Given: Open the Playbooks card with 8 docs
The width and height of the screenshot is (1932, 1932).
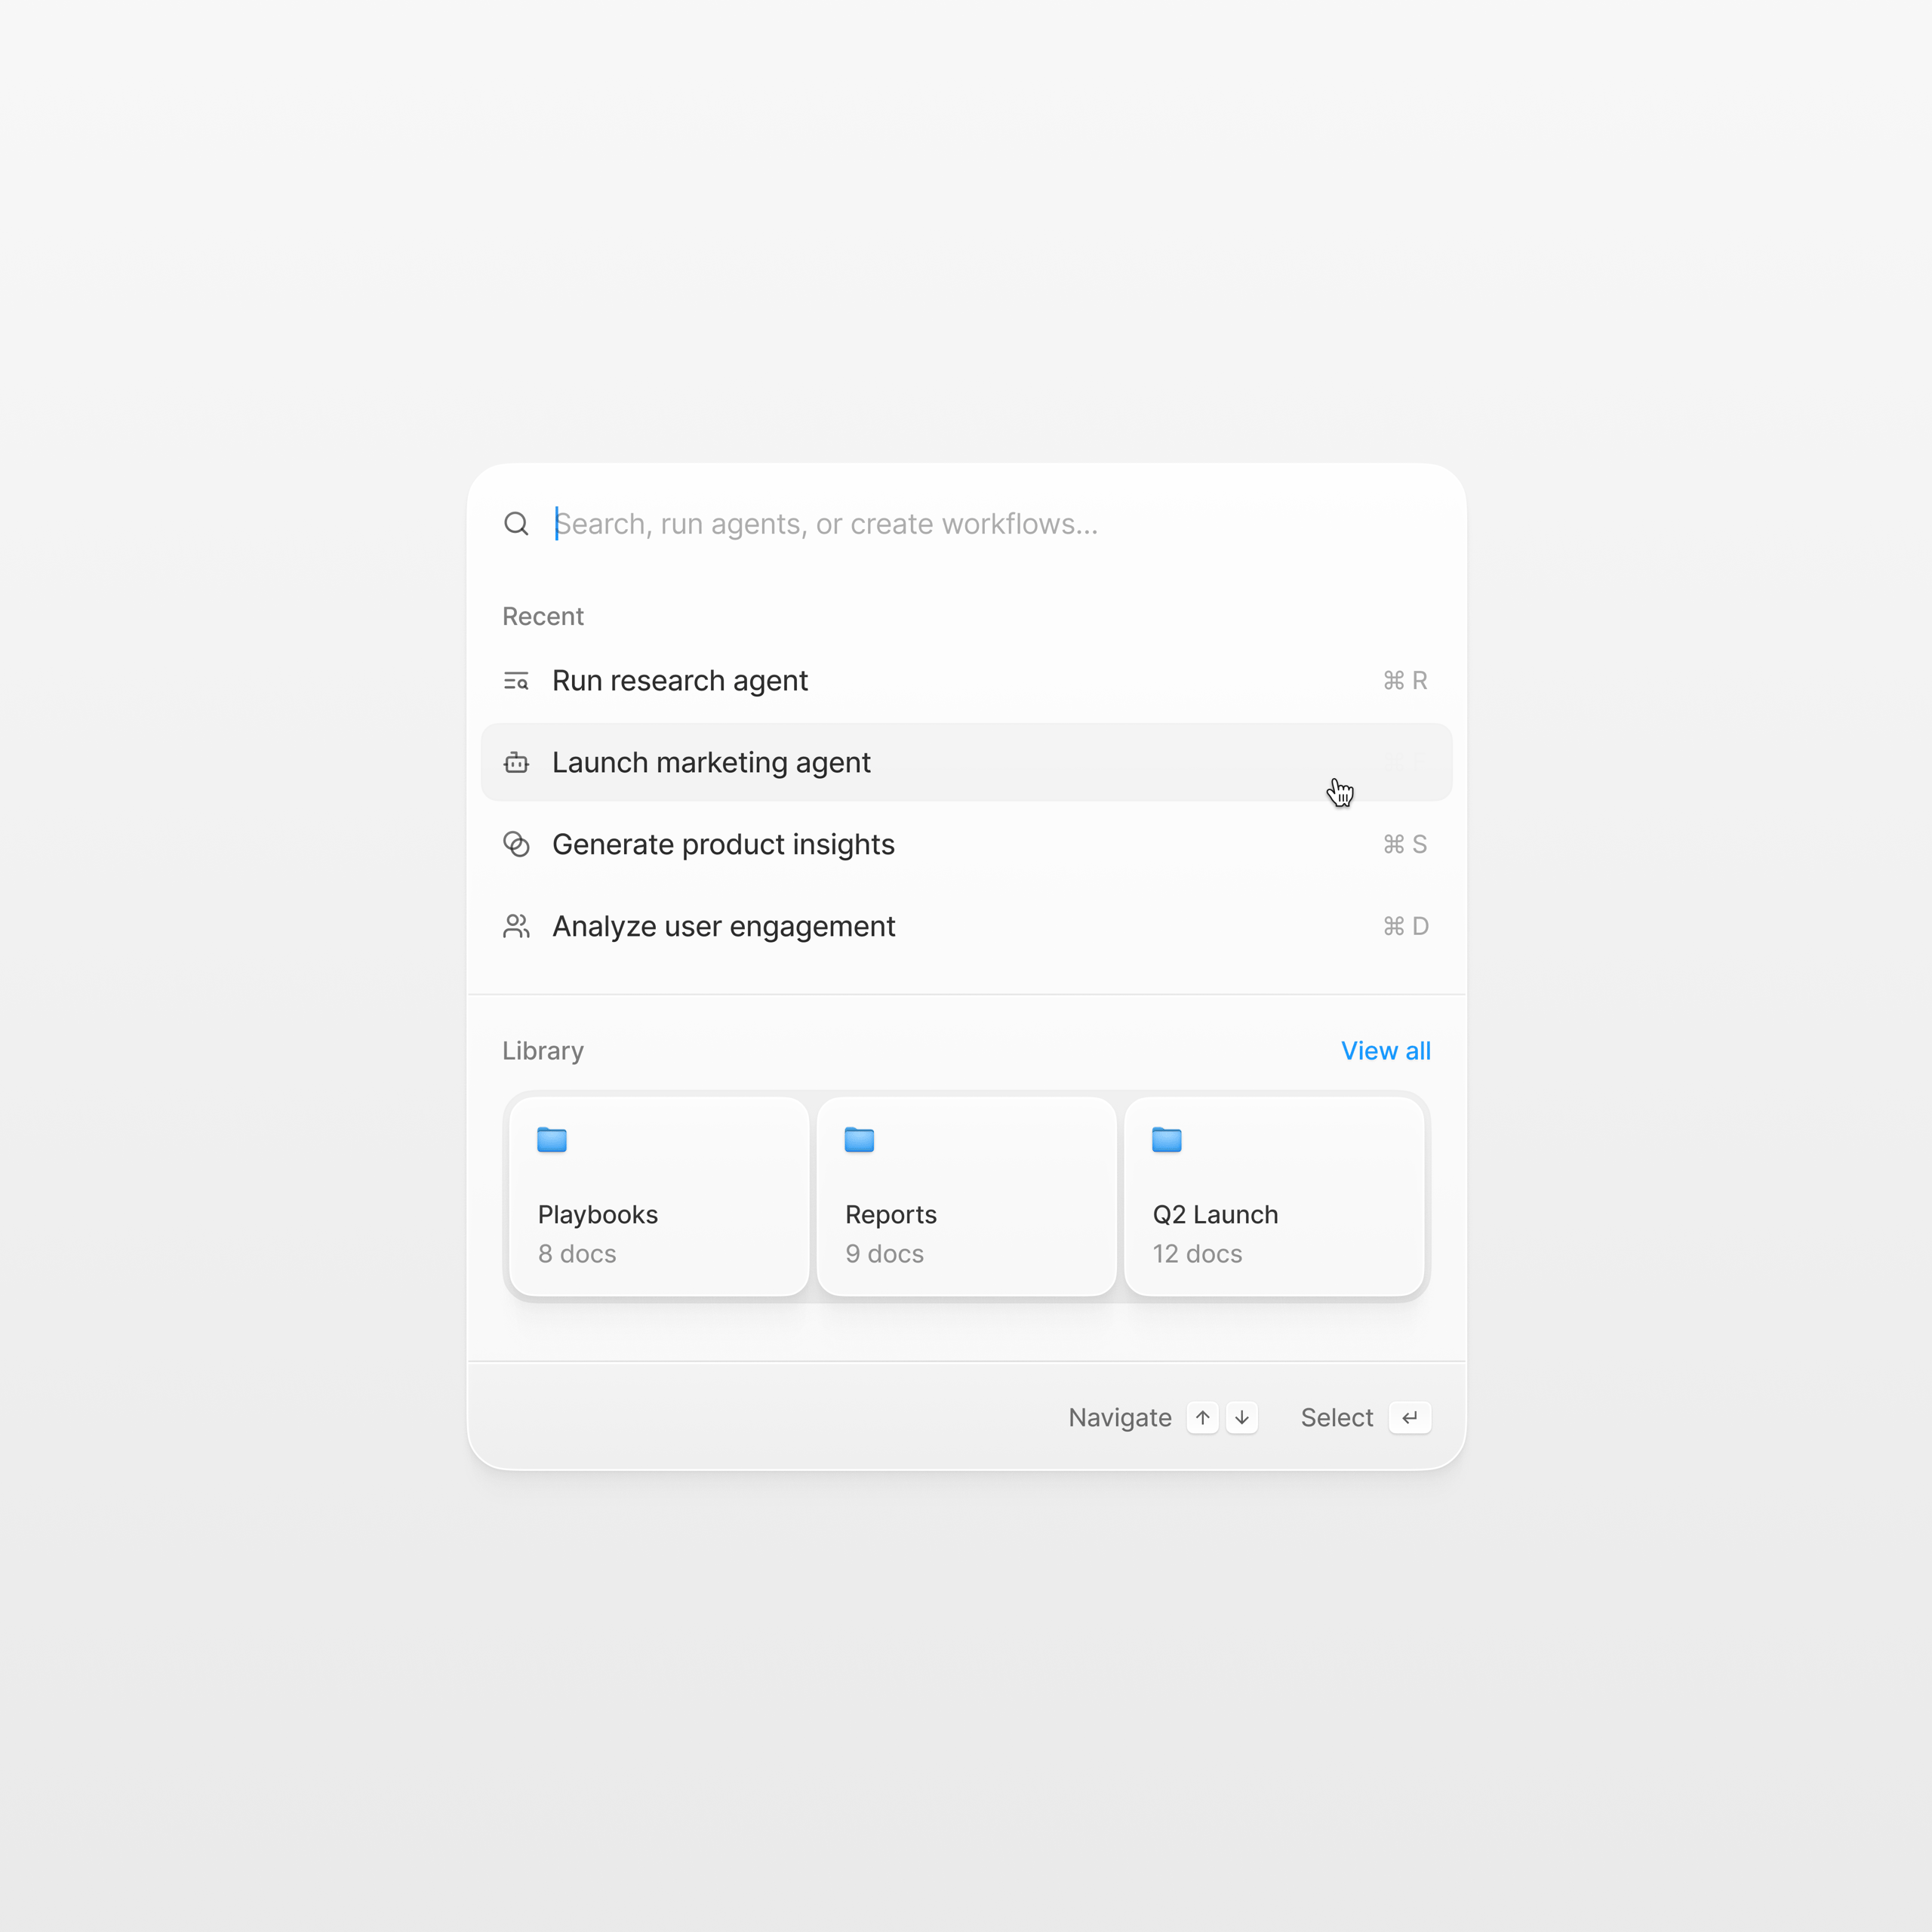Looking at the screenshot, I should point(657,1196).
